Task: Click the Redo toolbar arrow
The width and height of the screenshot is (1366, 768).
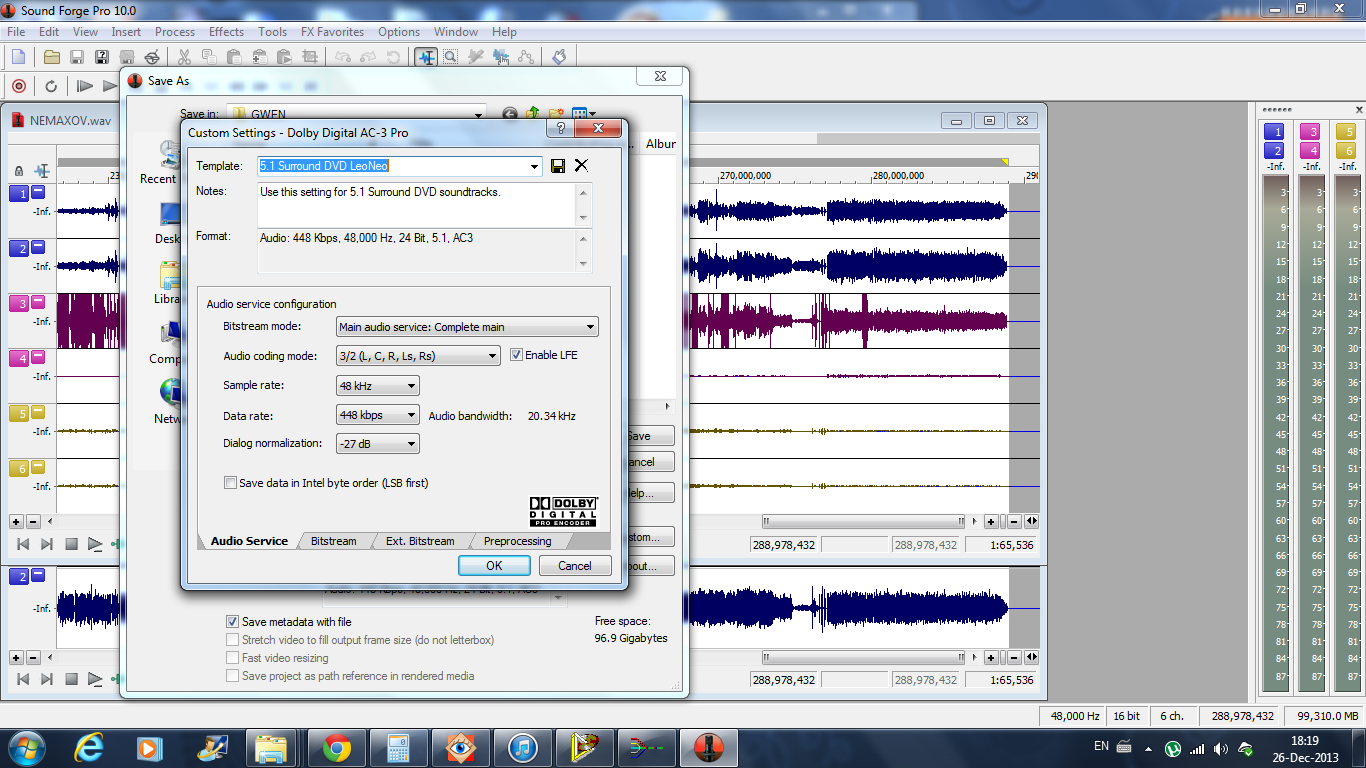Action: click(368, 57)
